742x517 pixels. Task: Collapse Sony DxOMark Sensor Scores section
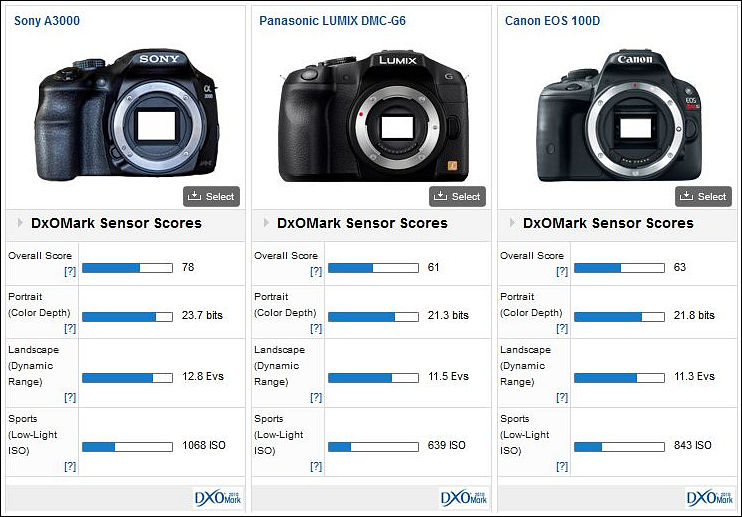(20, 223)
